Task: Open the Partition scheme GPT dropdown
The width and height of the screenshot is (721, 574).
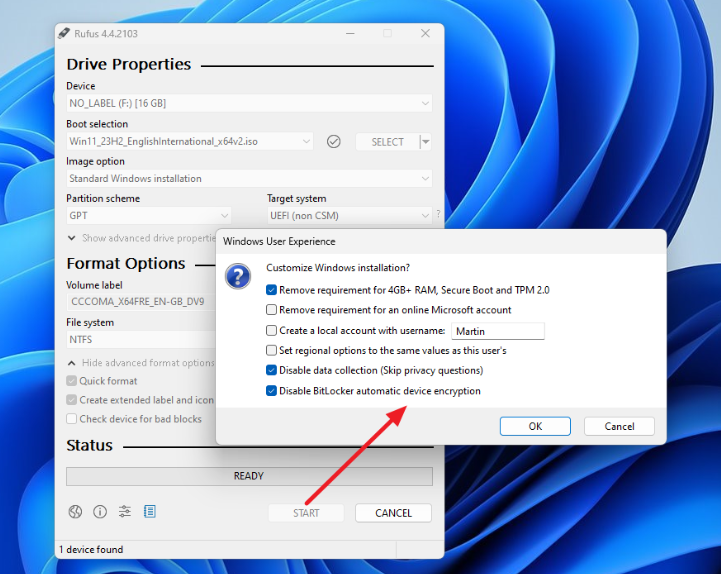Action: pos(148,216)
